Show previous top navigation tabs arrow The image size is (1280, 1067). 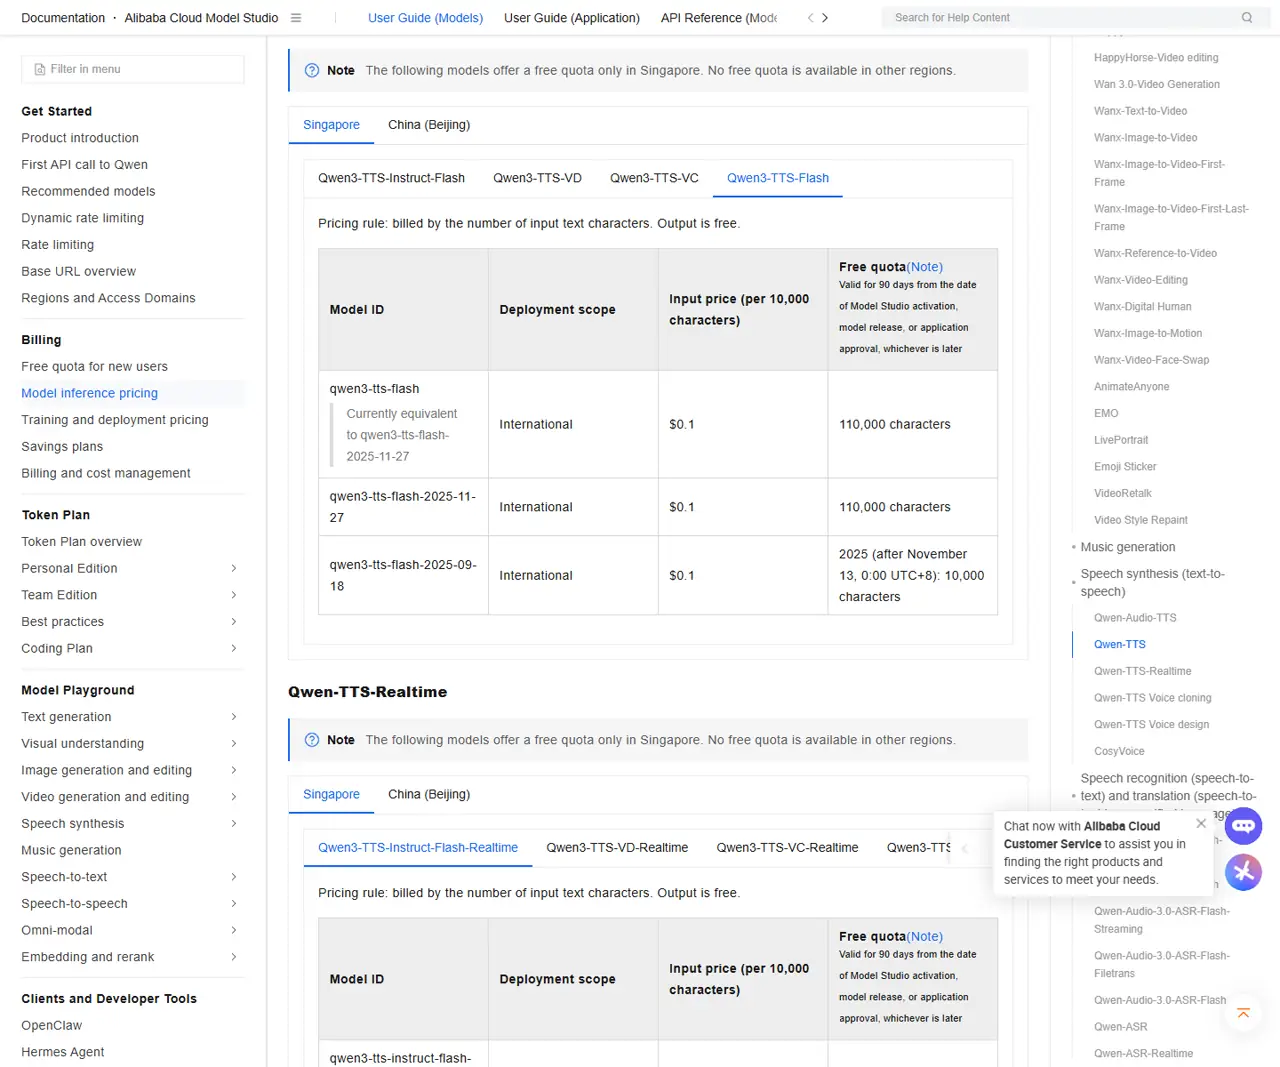click(x=810, y=18)
